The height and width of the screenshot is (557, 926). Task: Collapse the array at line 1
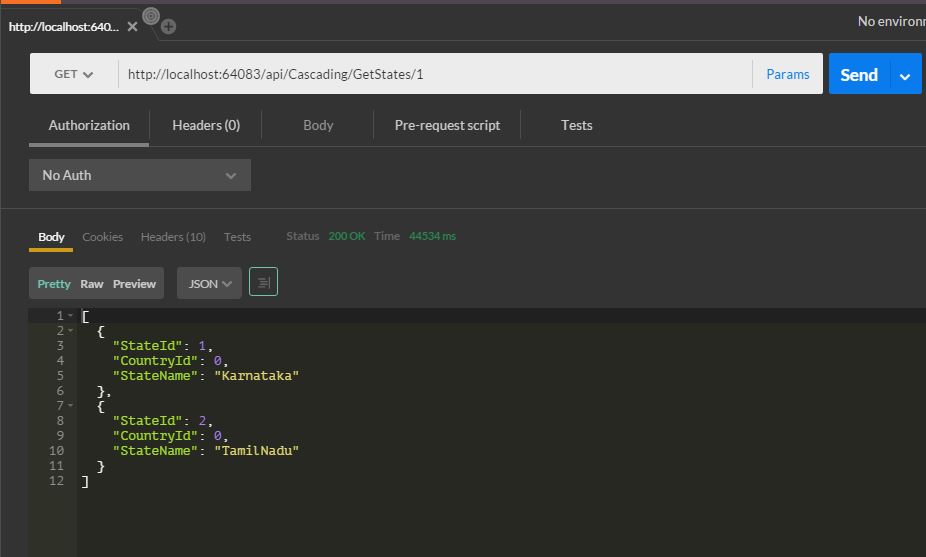70,316
